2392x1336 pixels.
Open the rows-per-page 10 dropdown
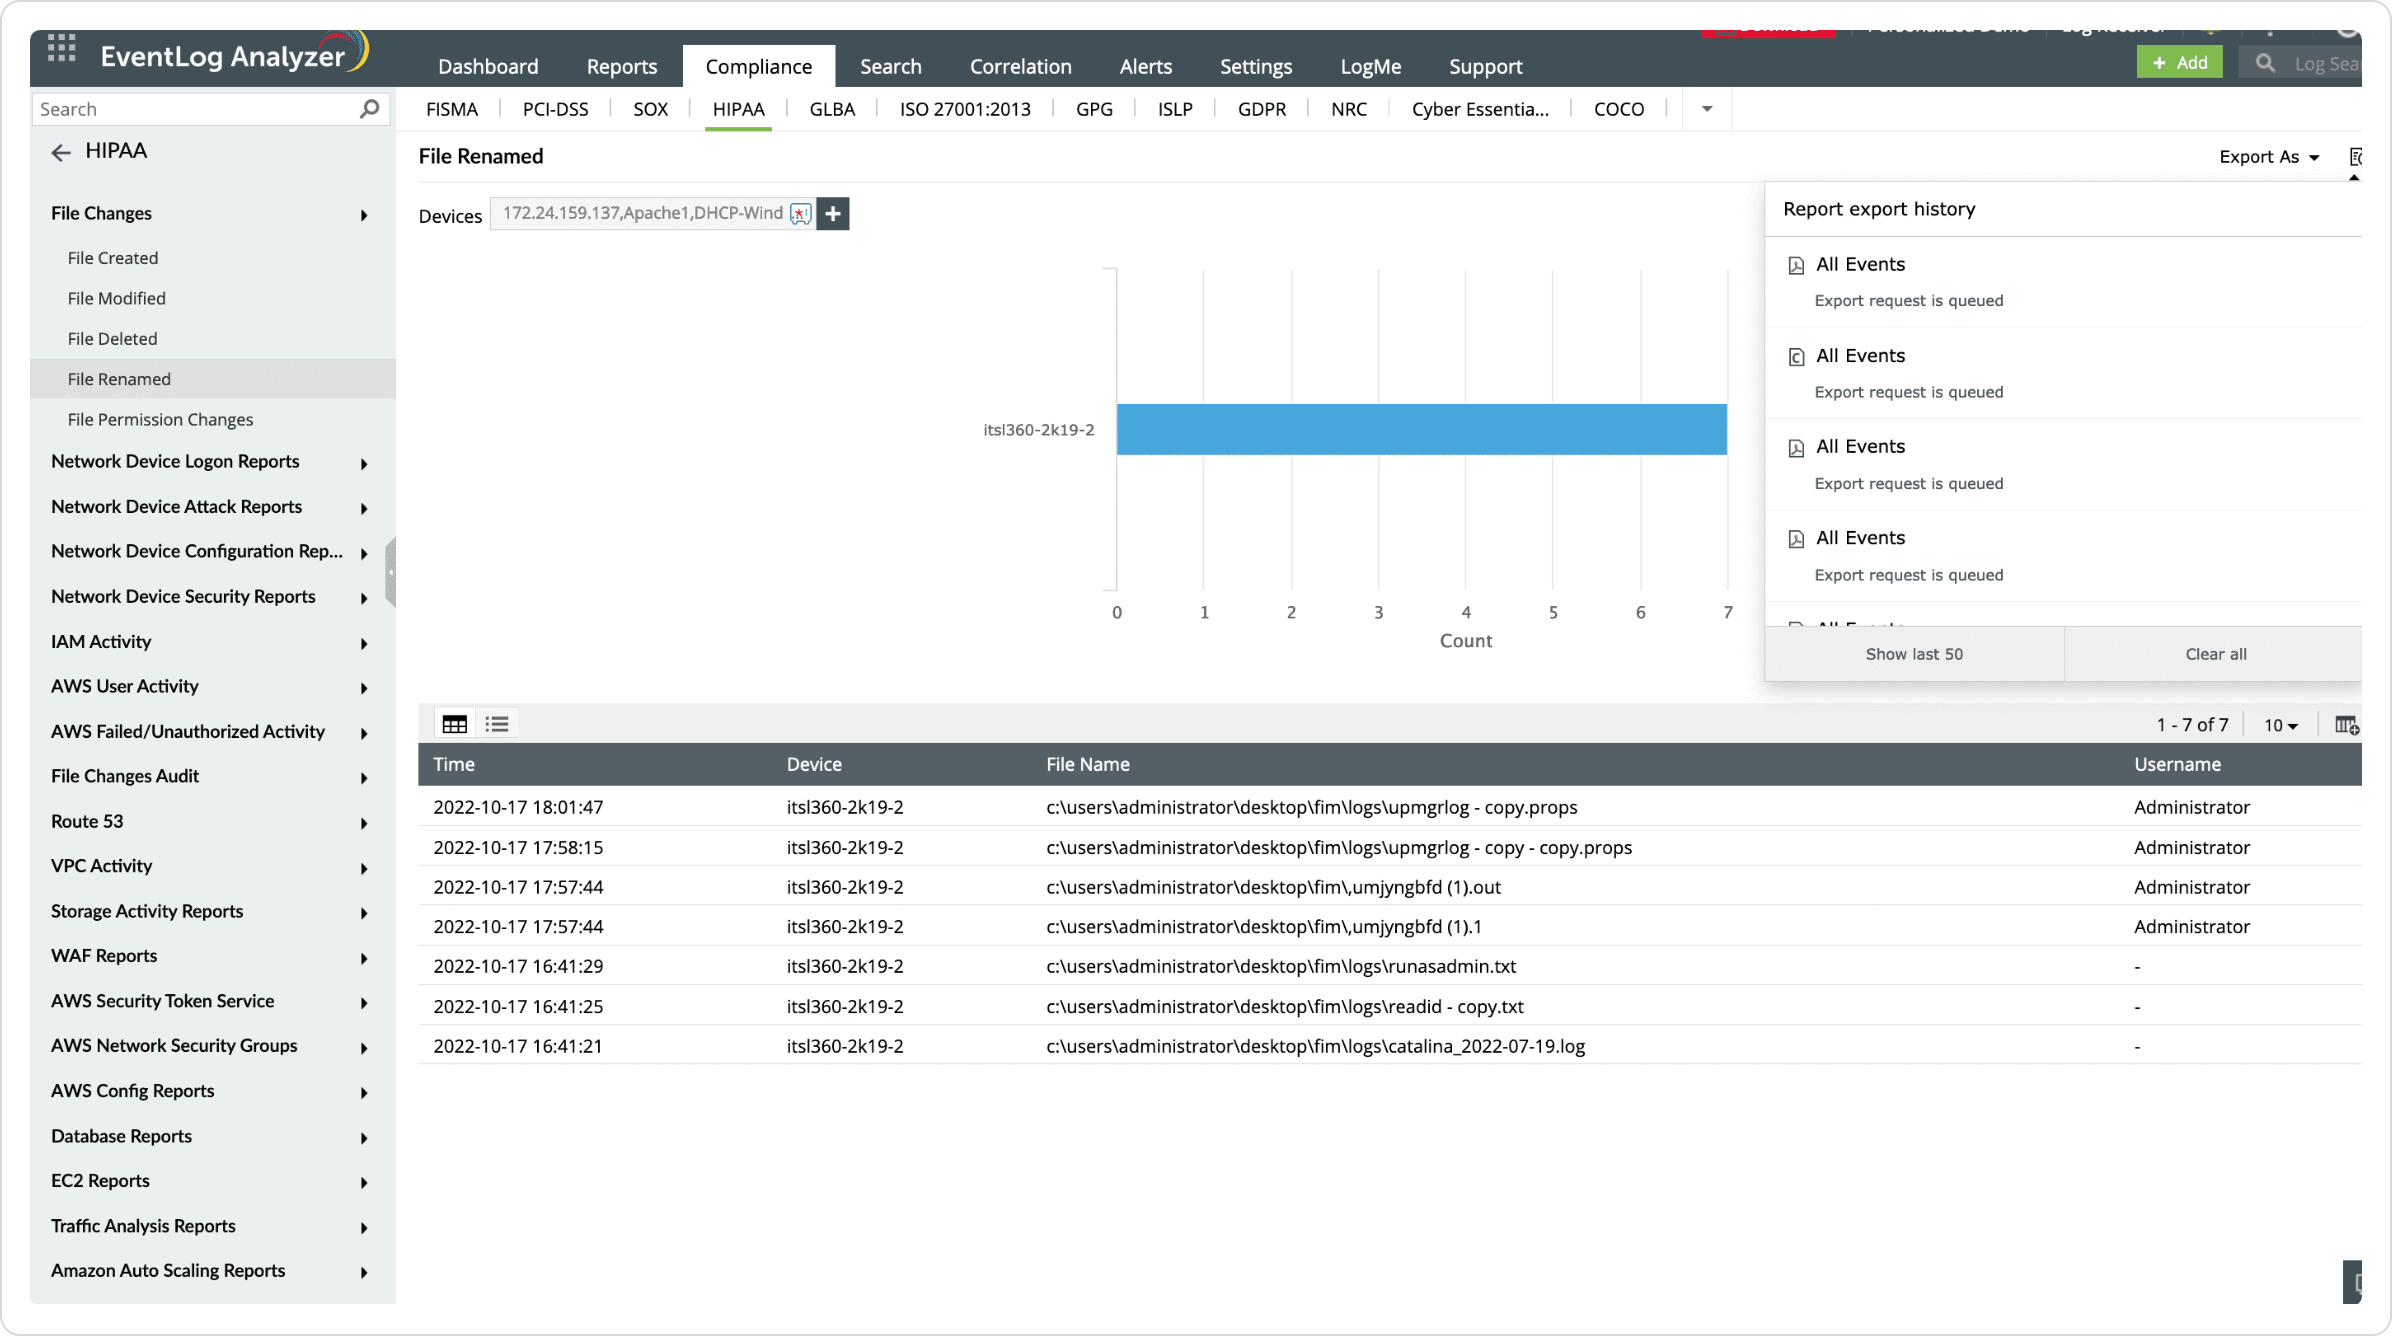click(2281, 725)
